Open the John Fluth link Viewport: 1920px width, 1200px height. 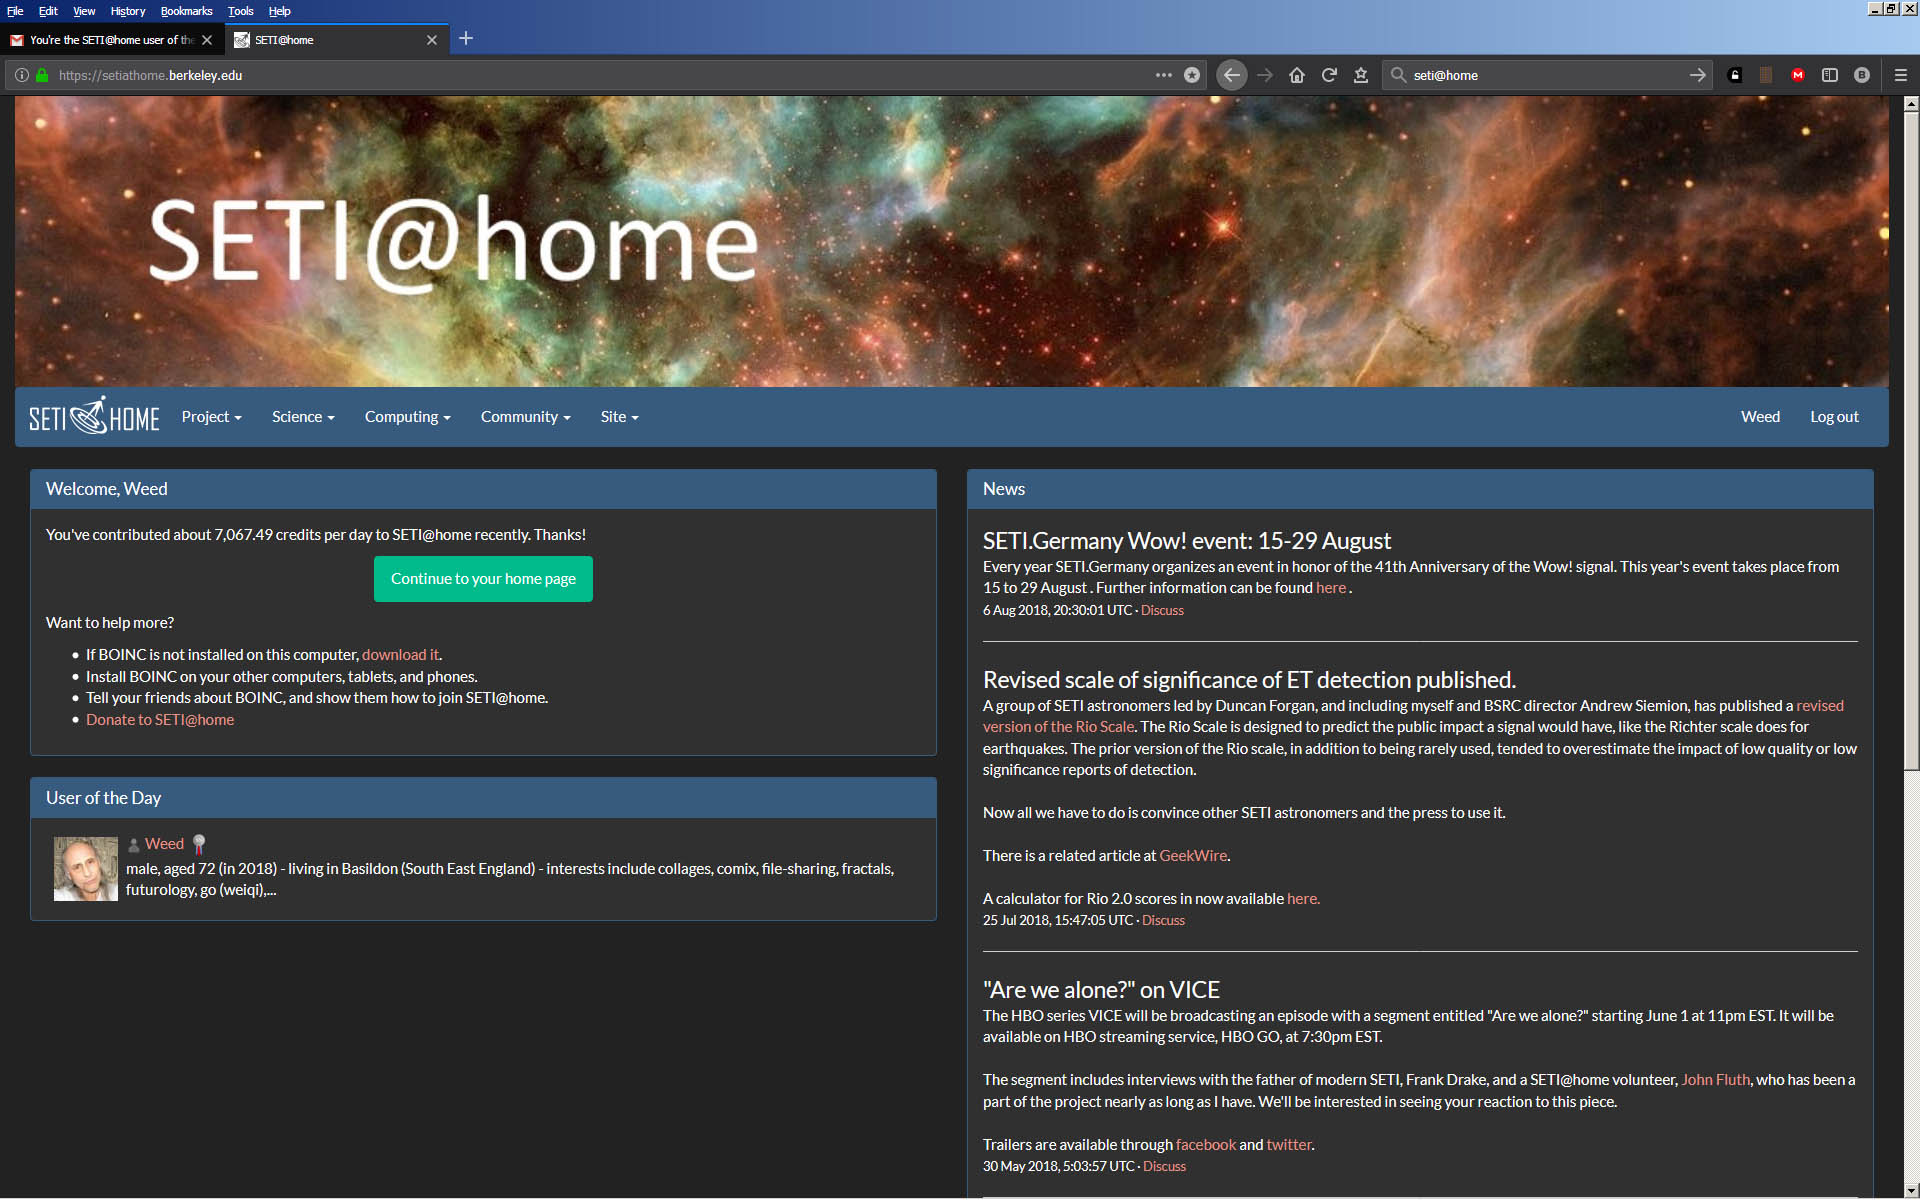pos(1715,1079)
